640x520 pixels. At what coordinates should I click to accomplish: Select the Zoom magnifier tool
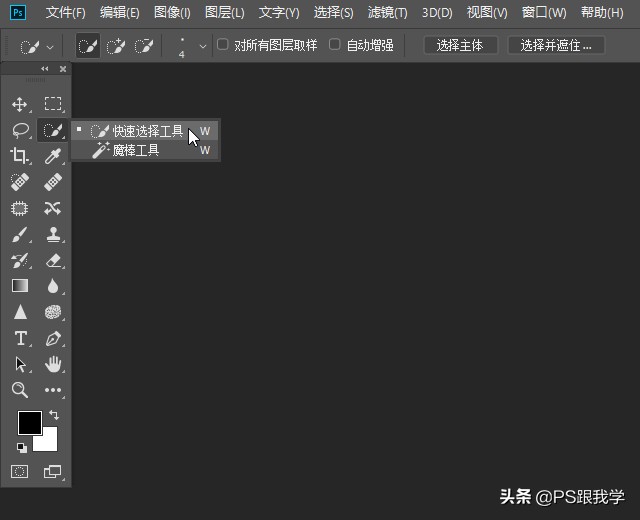[x=20, y=390]
